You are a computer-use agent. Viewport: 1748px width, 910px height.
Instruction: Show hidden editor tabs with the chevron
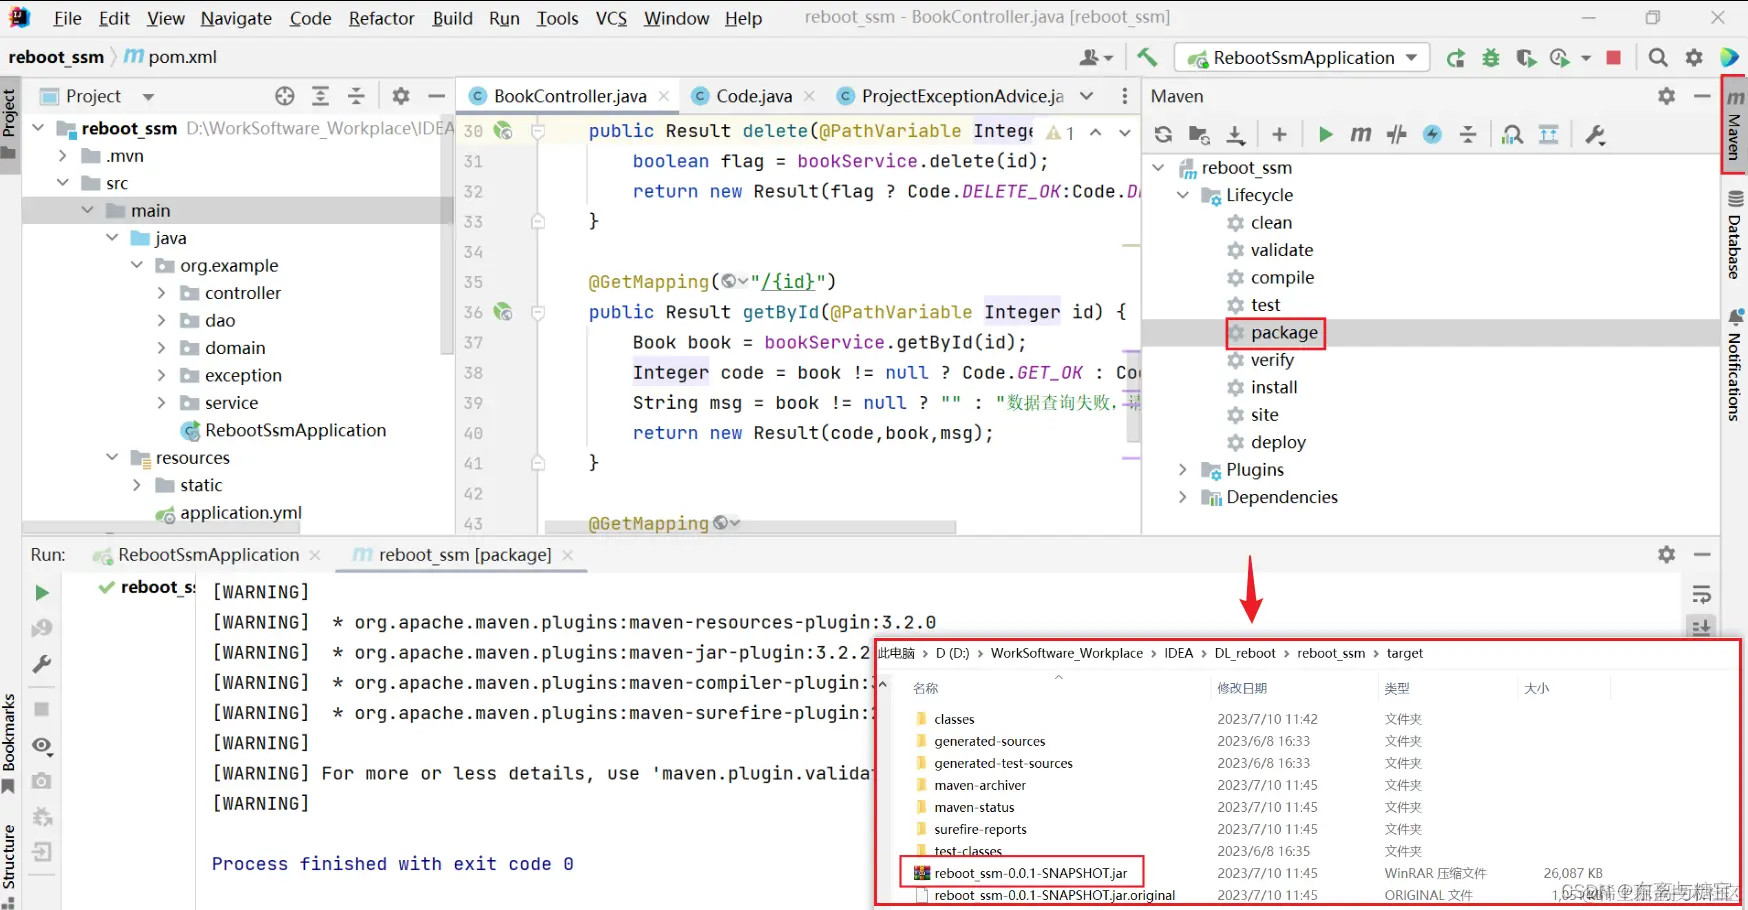1087,96
